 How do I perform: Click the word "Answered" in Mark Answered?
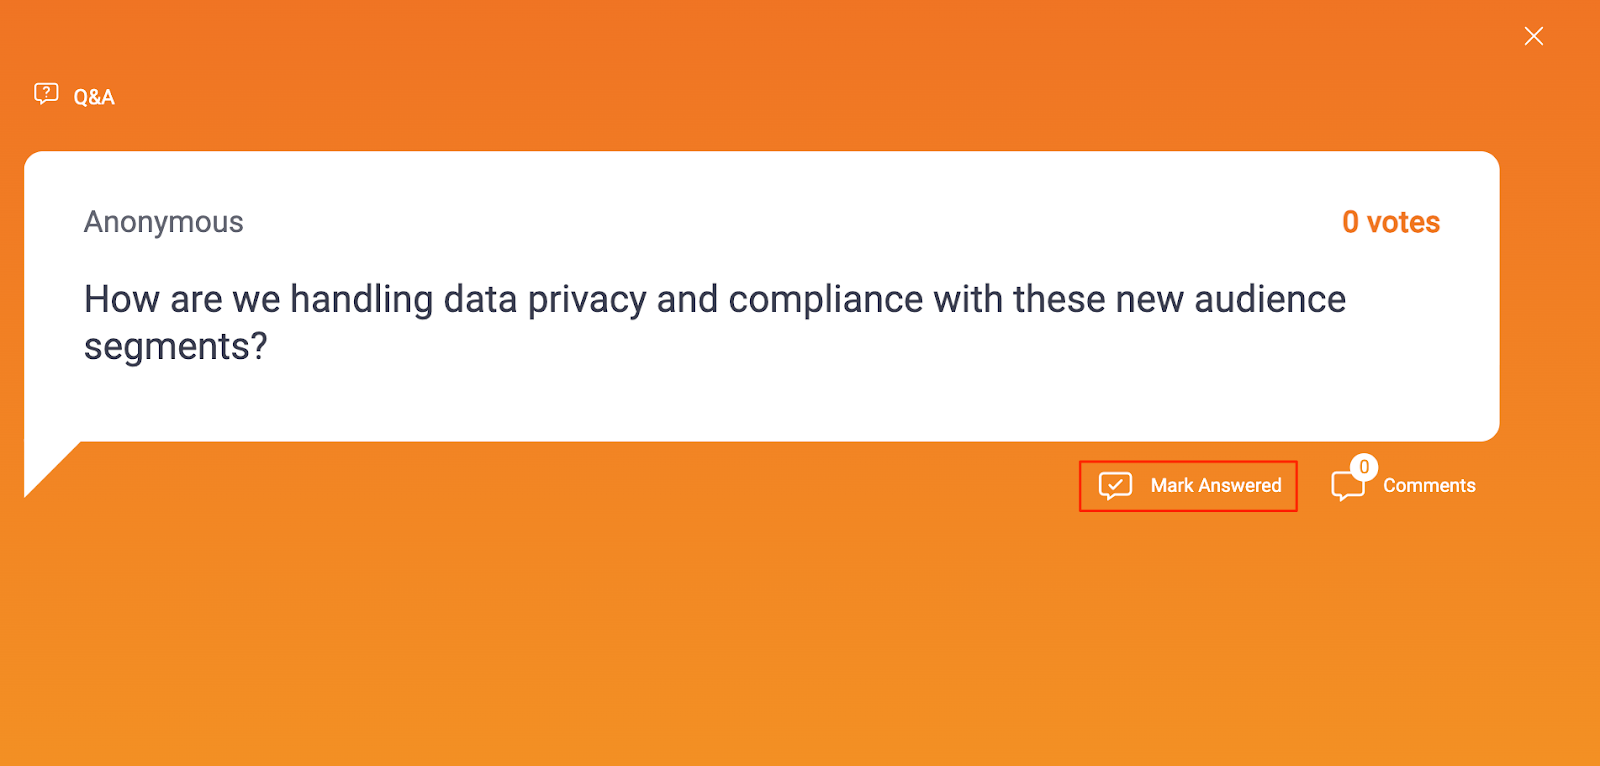[x=1240, y=486]
